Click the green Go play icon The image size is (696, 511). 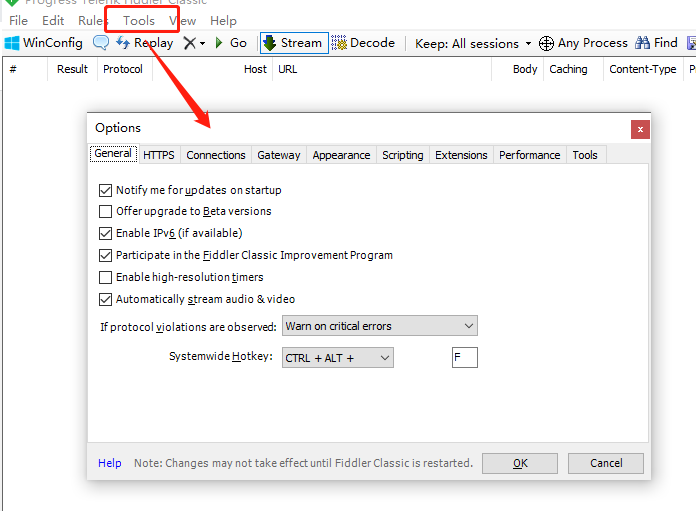218,43
